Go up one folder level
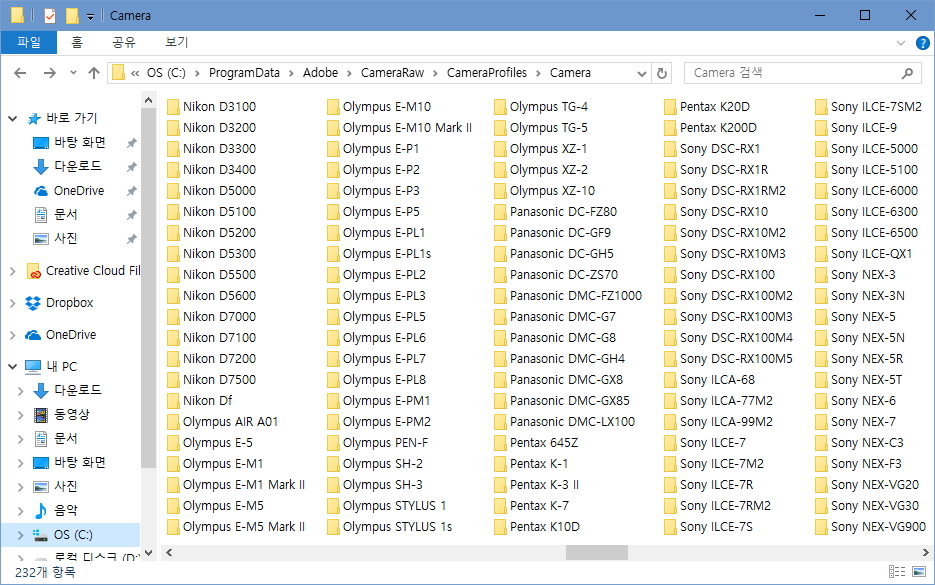This screenshot has height=585, width=935. pyautogui.click(x=94, y=73)
